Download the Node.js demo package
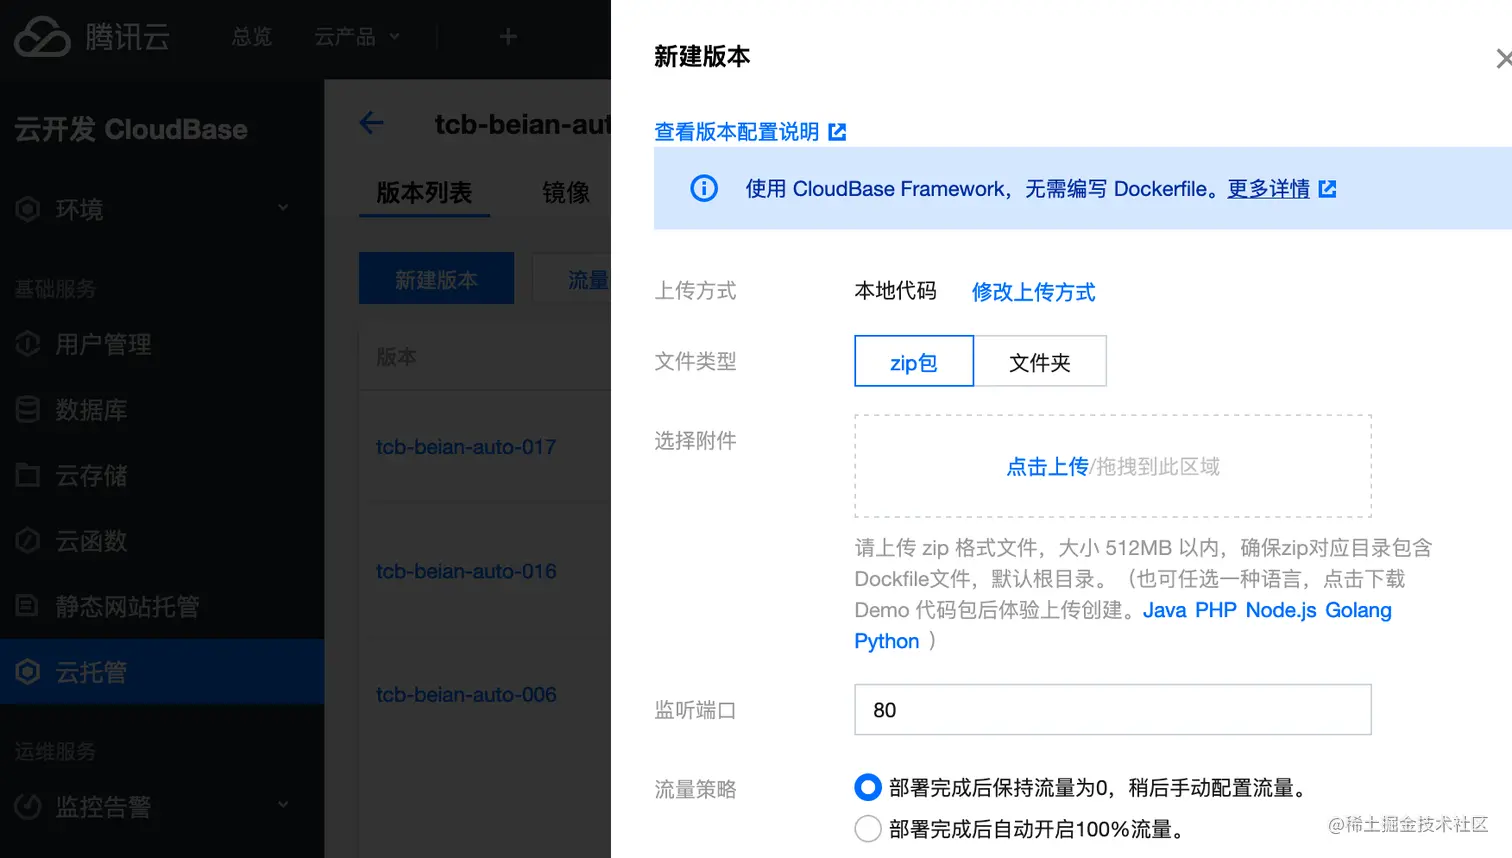 point(1281,610)
